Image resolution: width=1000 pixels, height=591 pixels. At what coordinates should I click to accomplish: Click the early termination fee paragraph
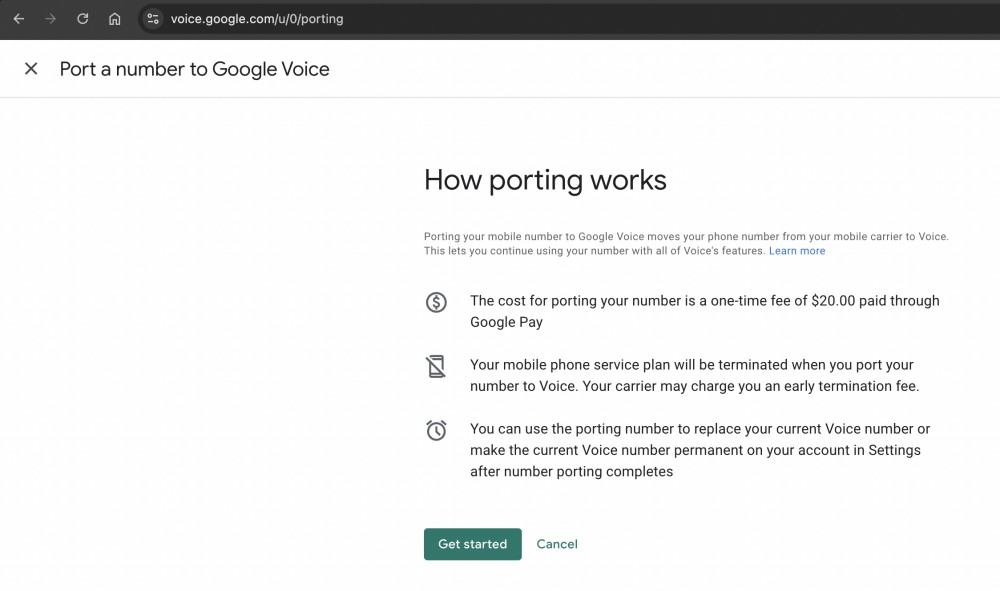[695, 376]
